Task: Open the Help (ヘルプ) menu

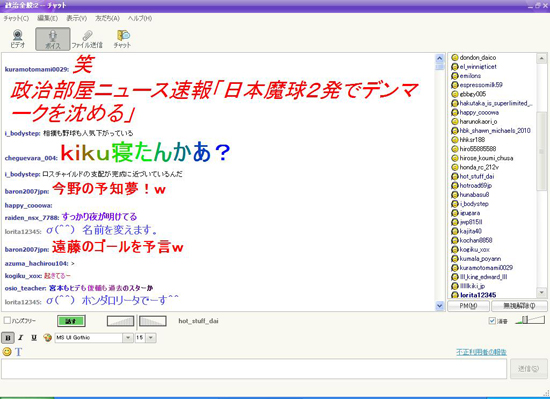Action: click(140, 18)
